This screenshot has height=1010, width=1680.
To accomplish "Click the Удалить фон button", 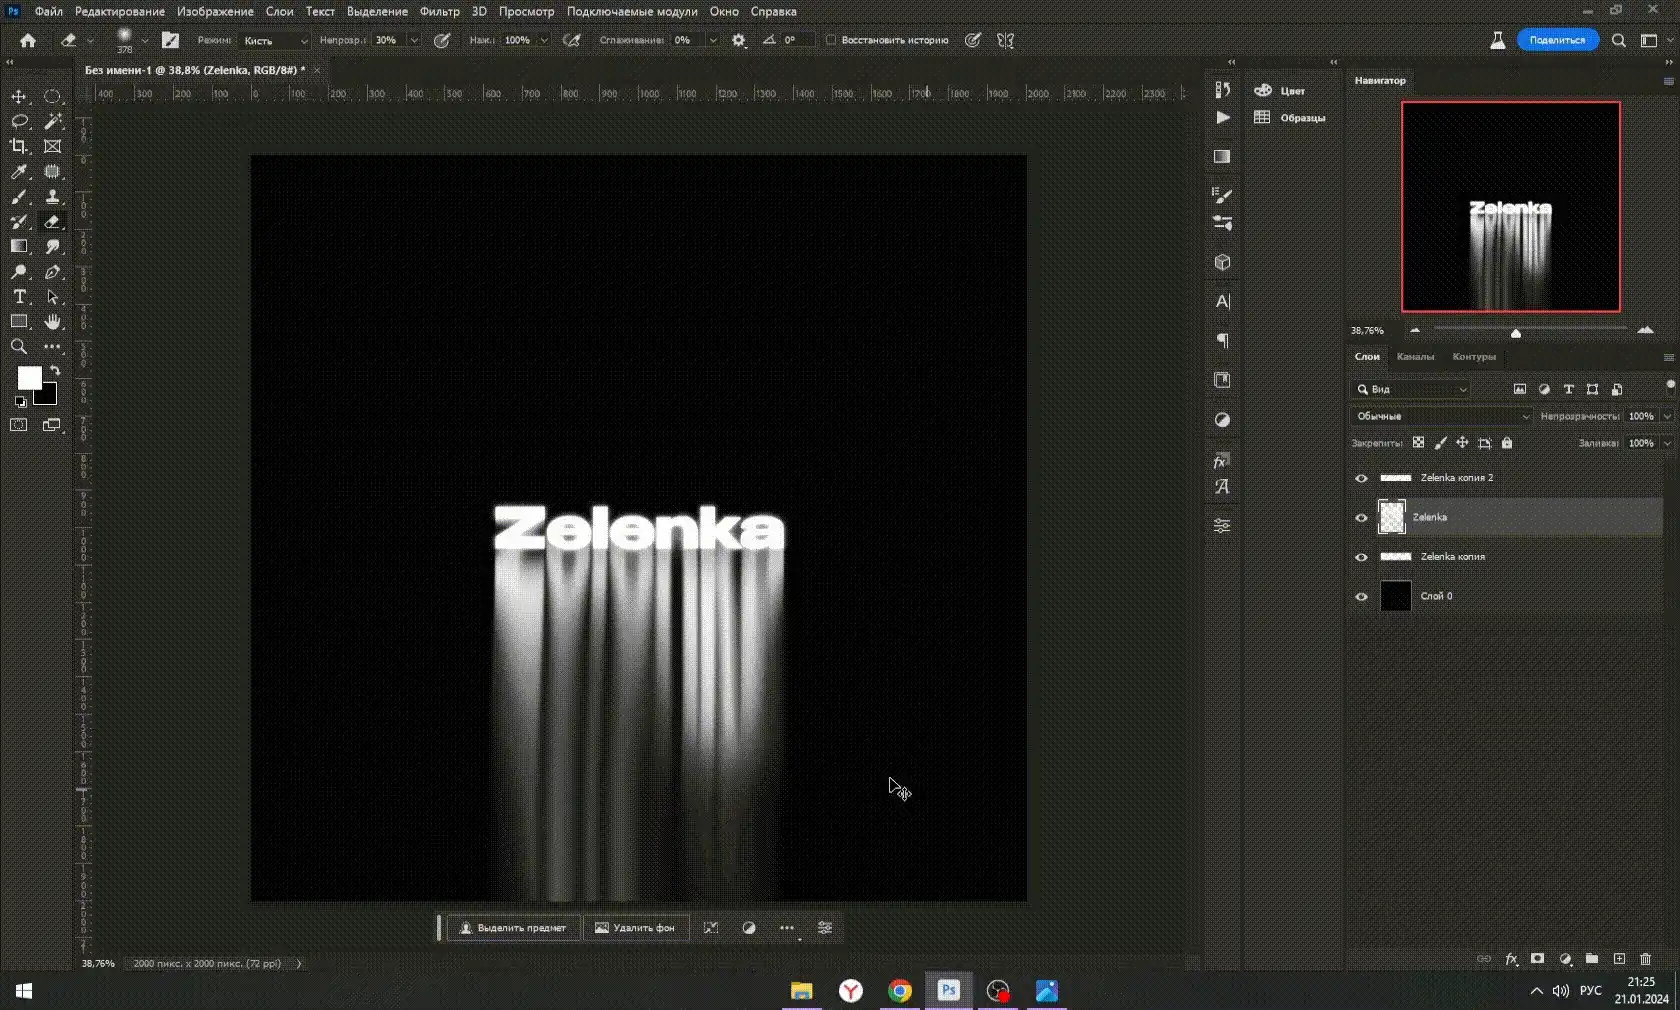I will tap(635, 928).
